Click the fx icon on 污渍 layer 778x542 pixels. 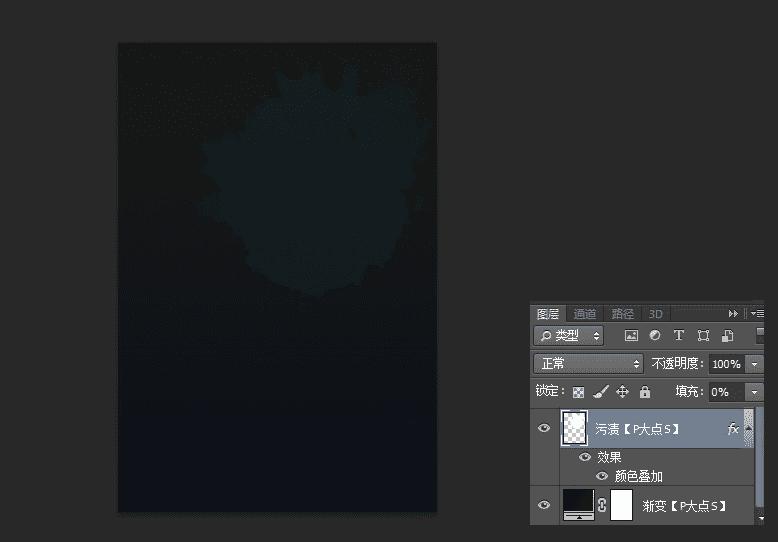click(x=733, y=428)
